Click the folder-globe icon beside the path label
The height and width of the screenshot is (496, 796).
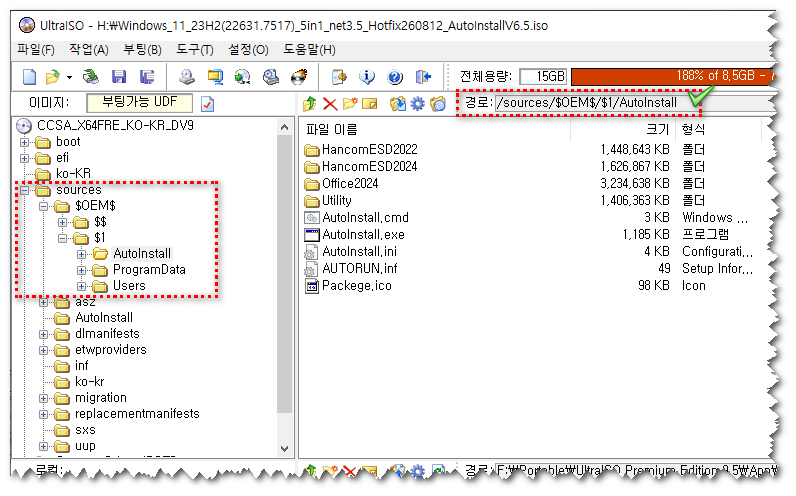(438, 104)
